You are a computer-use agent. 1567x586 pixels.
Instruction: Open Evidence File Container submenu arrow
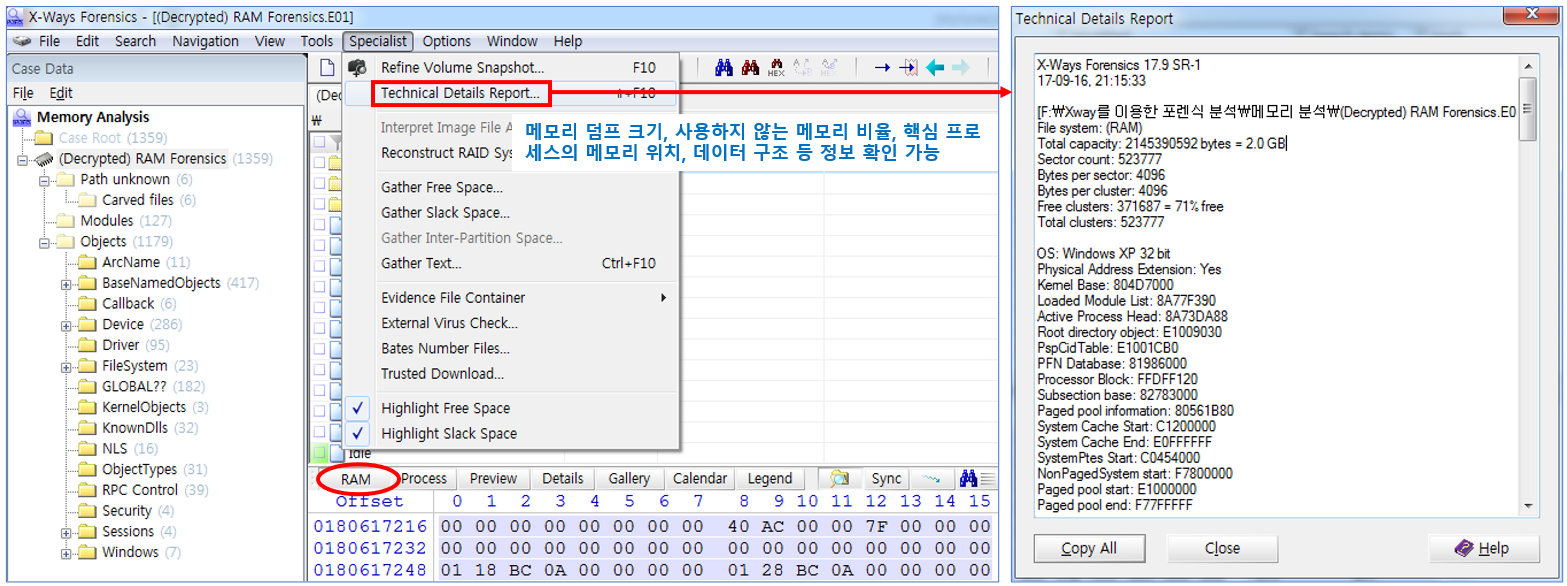663,298
